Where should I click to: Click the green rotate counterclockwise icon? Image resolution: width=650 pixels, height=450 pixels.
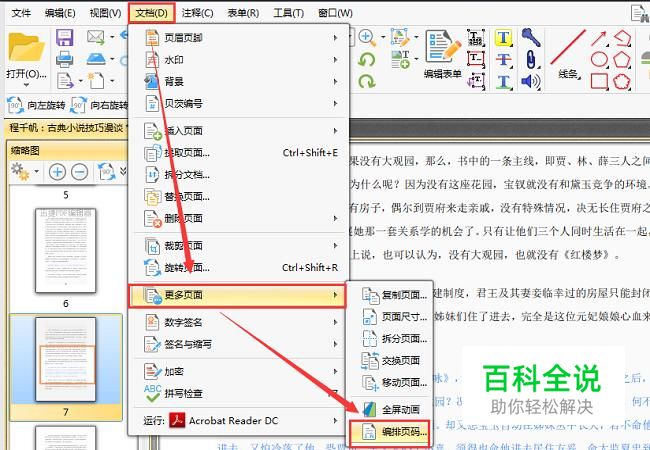[x=367, y=60]
